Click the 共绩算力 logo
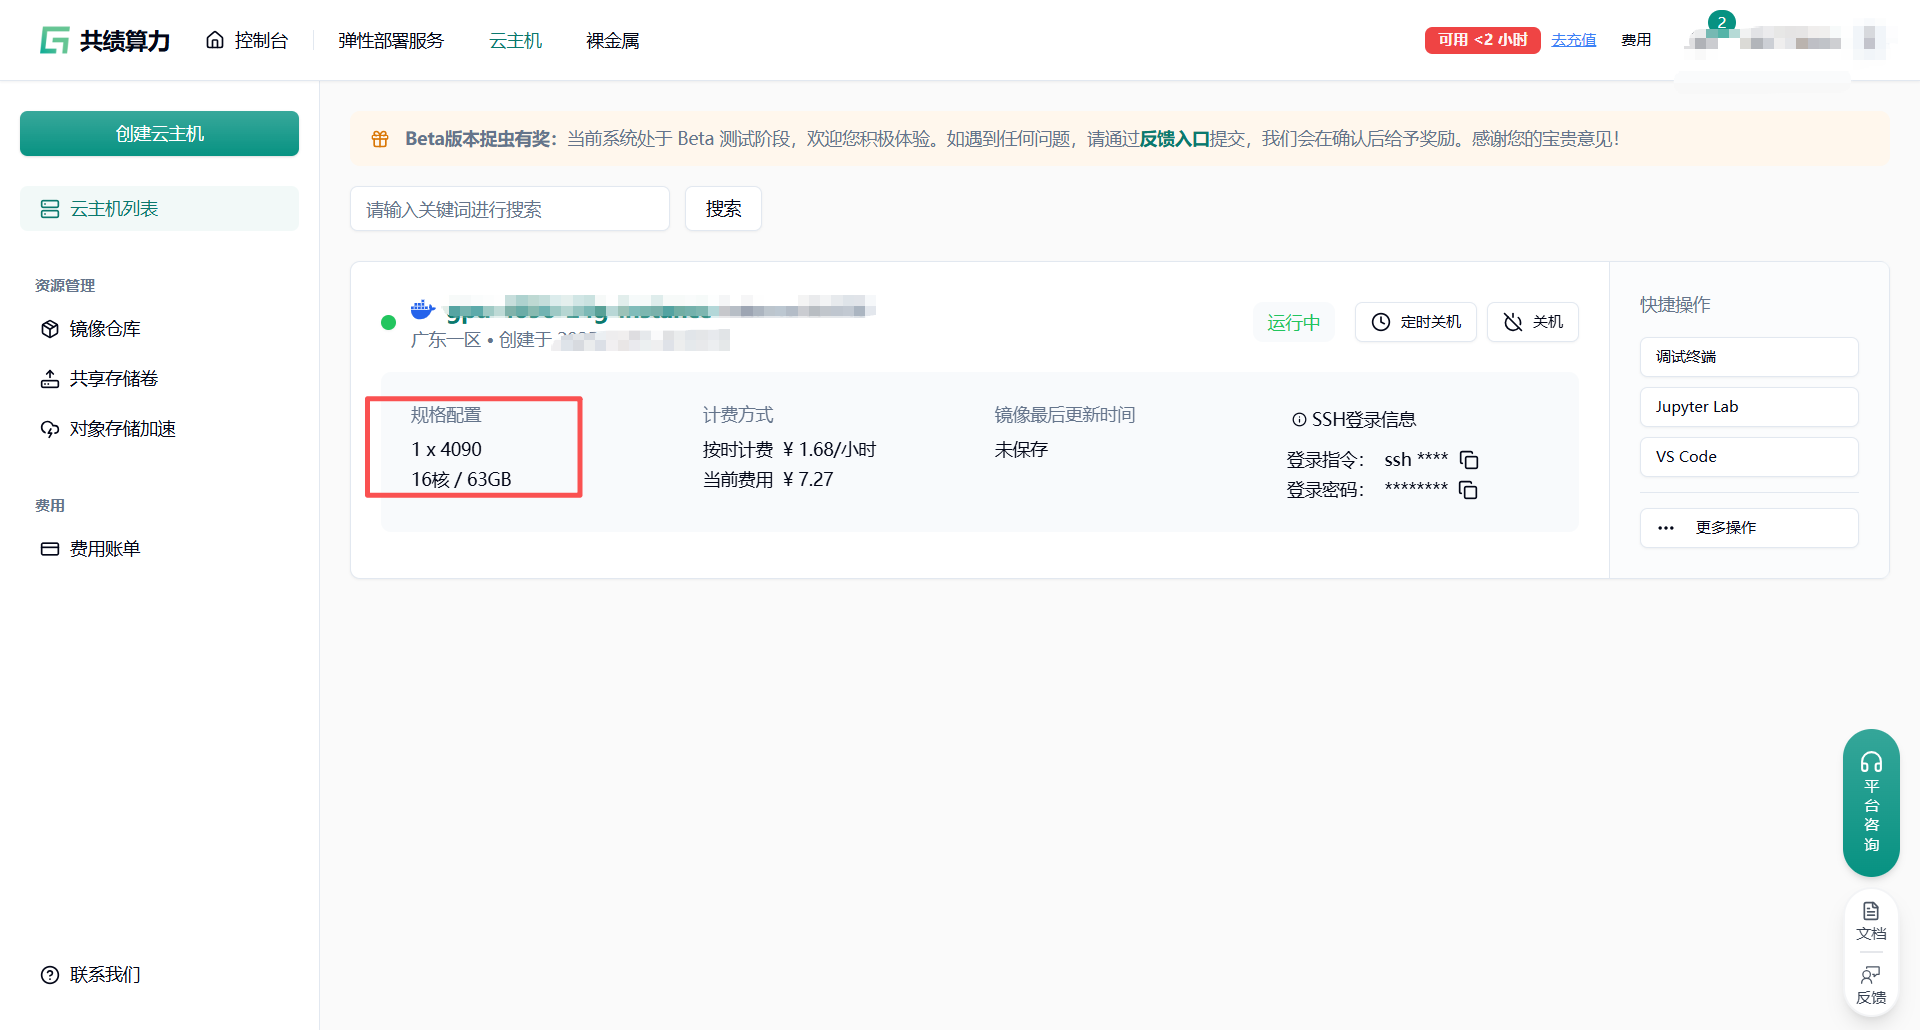 [x=105, y=40]
